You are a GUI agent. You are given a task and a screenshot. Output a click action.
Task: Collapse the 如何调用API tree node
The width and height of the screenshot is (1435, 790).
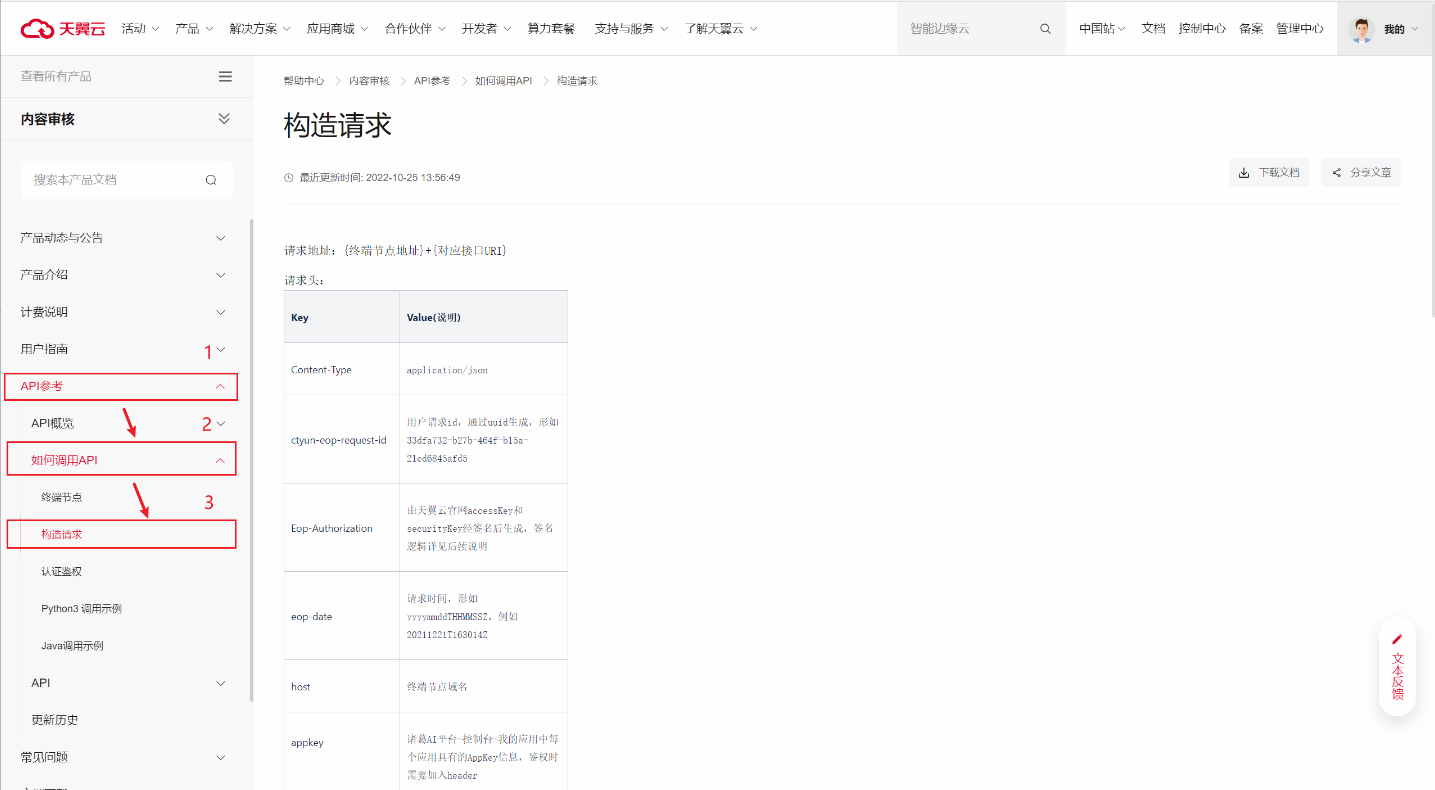coord(220,460)
